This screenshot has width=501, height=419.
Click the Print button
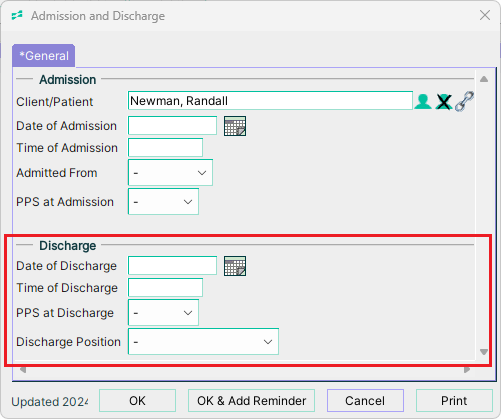(454, 401)
